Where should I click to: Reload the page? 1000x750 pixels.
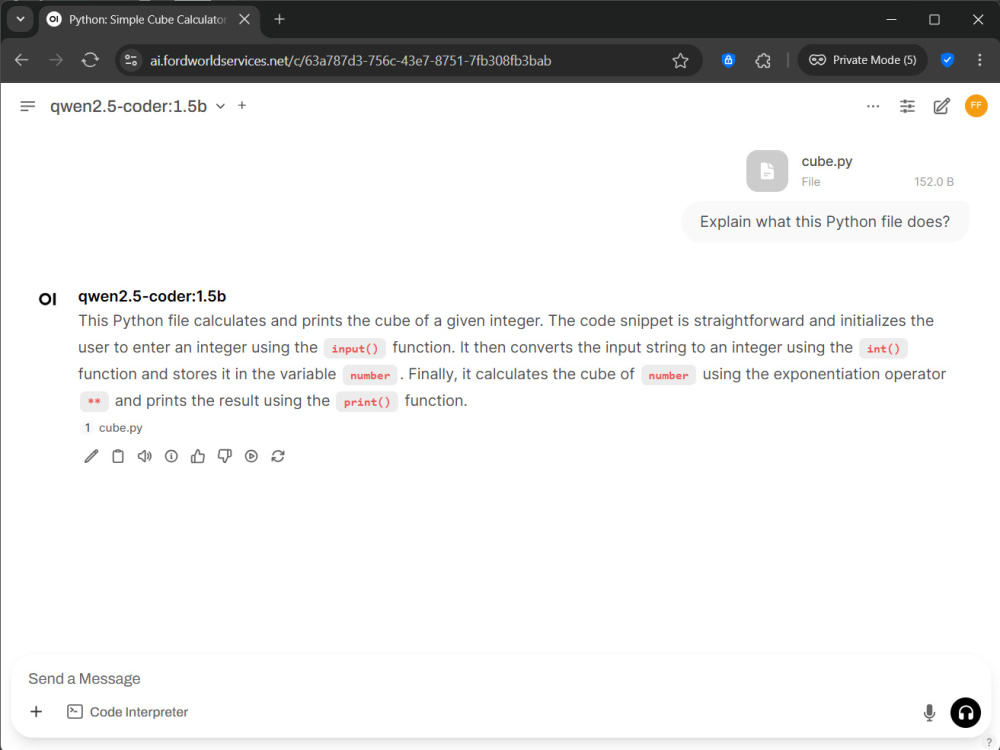pyautogui.click(x=90, y=60)
